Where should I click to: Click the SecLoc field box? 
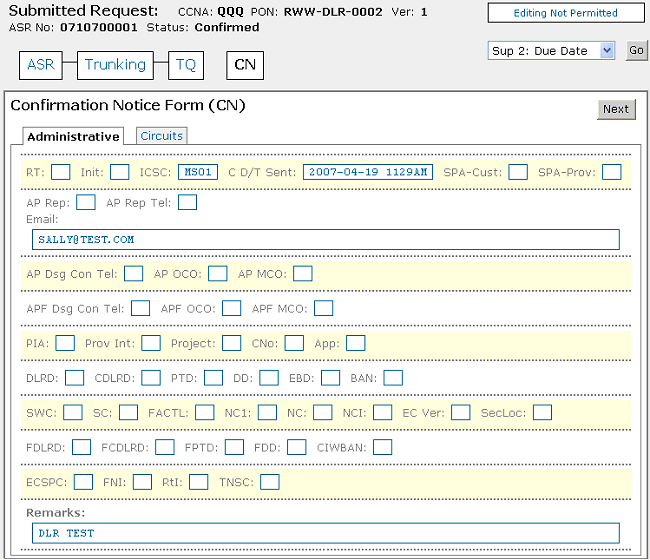point(542,412)
